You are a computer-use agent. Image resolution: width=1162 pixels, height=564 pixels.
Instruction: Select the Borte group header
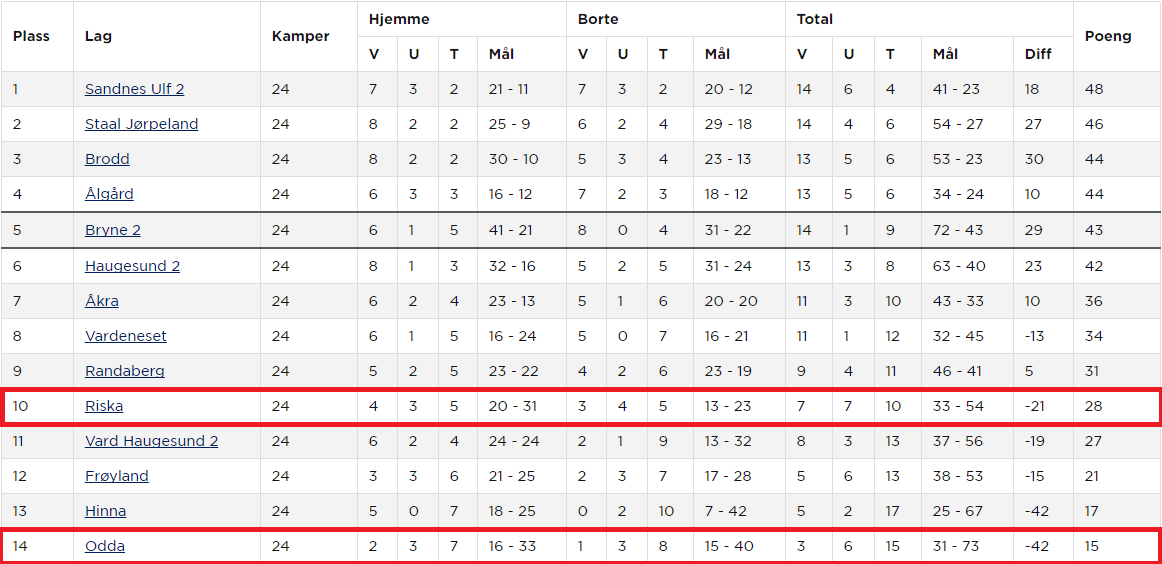[598, 19]
